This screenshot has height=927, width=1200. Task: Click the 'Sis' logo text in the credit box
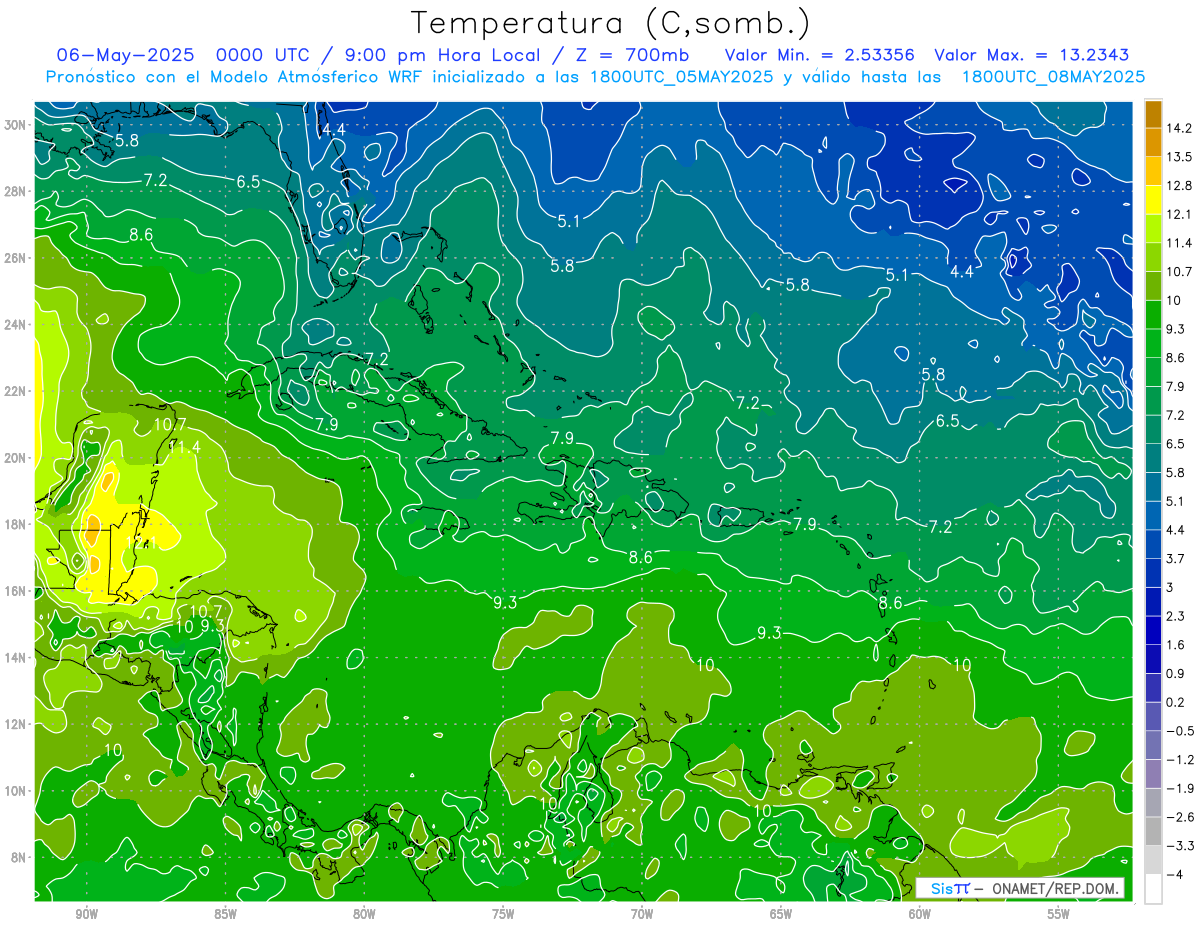[x=942, y=888]
